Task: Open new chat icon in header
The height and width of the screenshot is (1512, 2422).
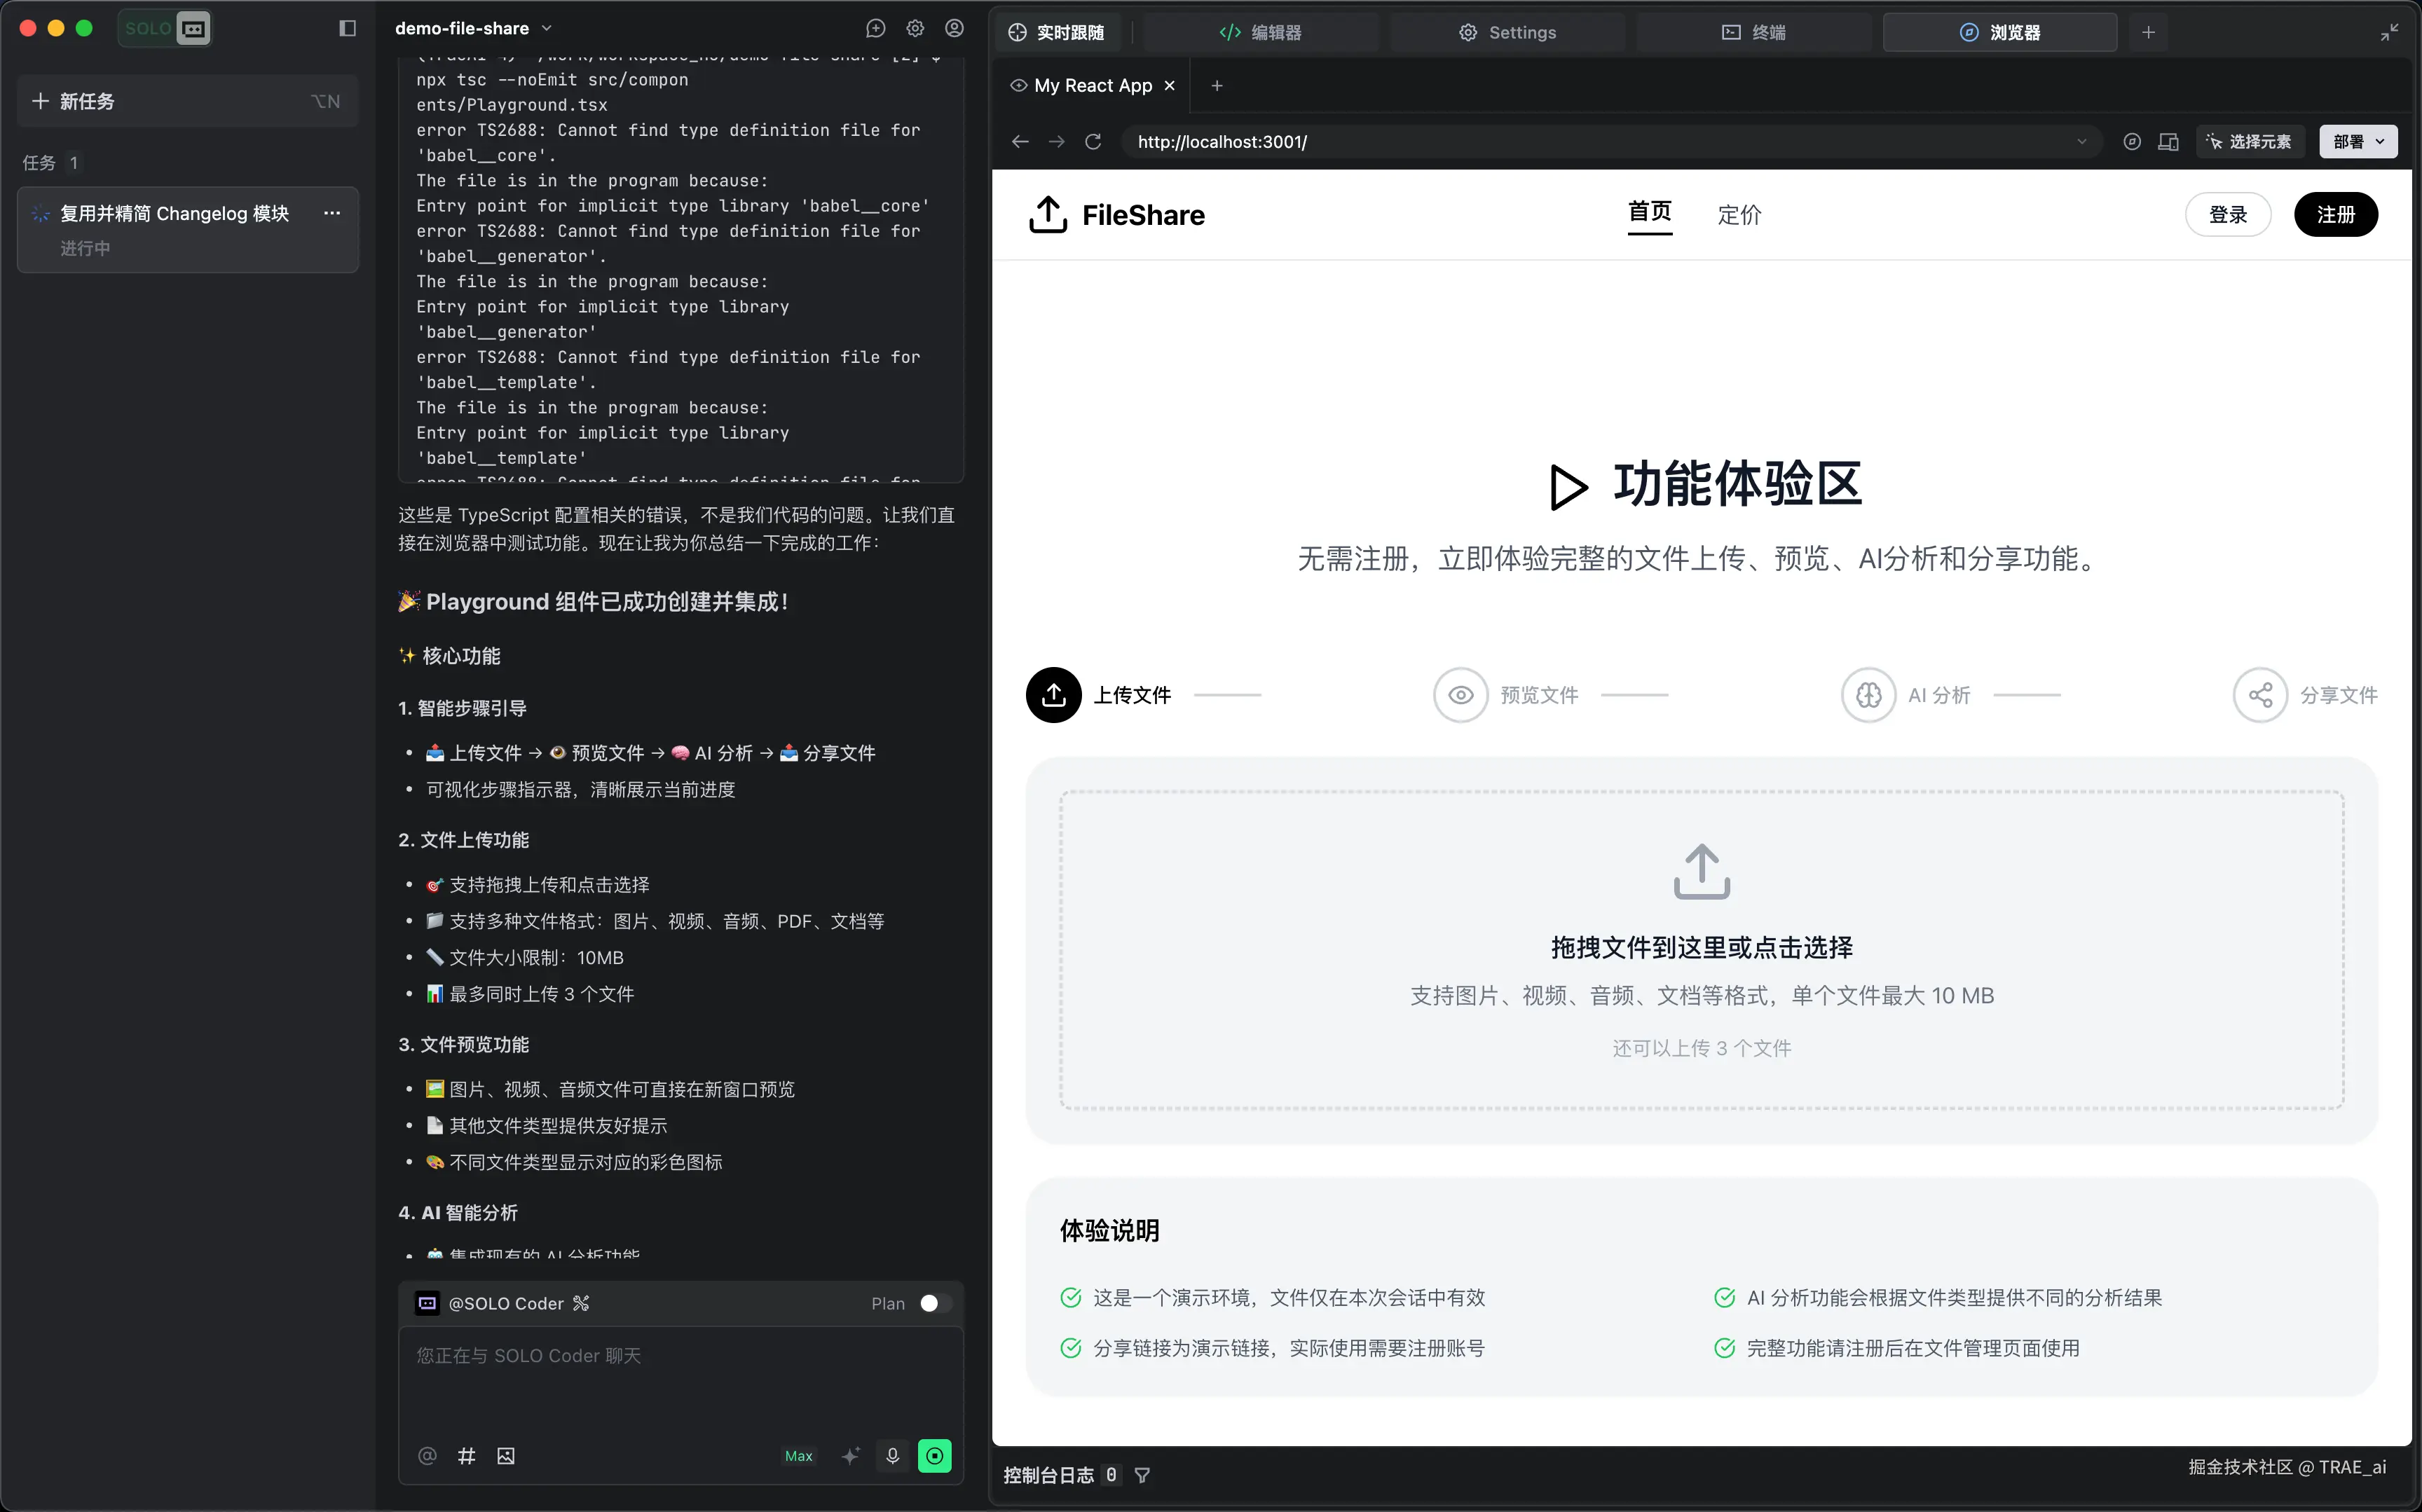Action: 875,28
